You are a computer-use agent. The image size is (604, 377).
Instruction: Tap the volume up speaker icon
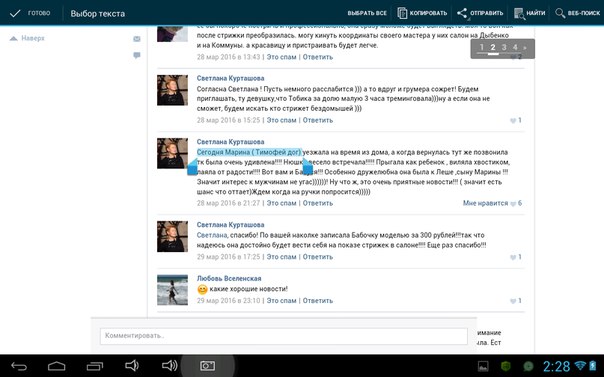coord(169,365)
